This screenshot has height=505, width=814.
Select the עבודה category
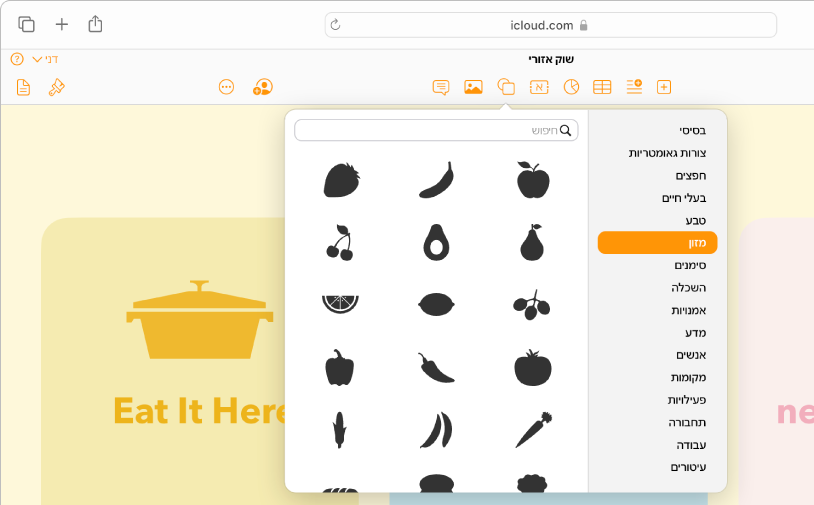691,445
